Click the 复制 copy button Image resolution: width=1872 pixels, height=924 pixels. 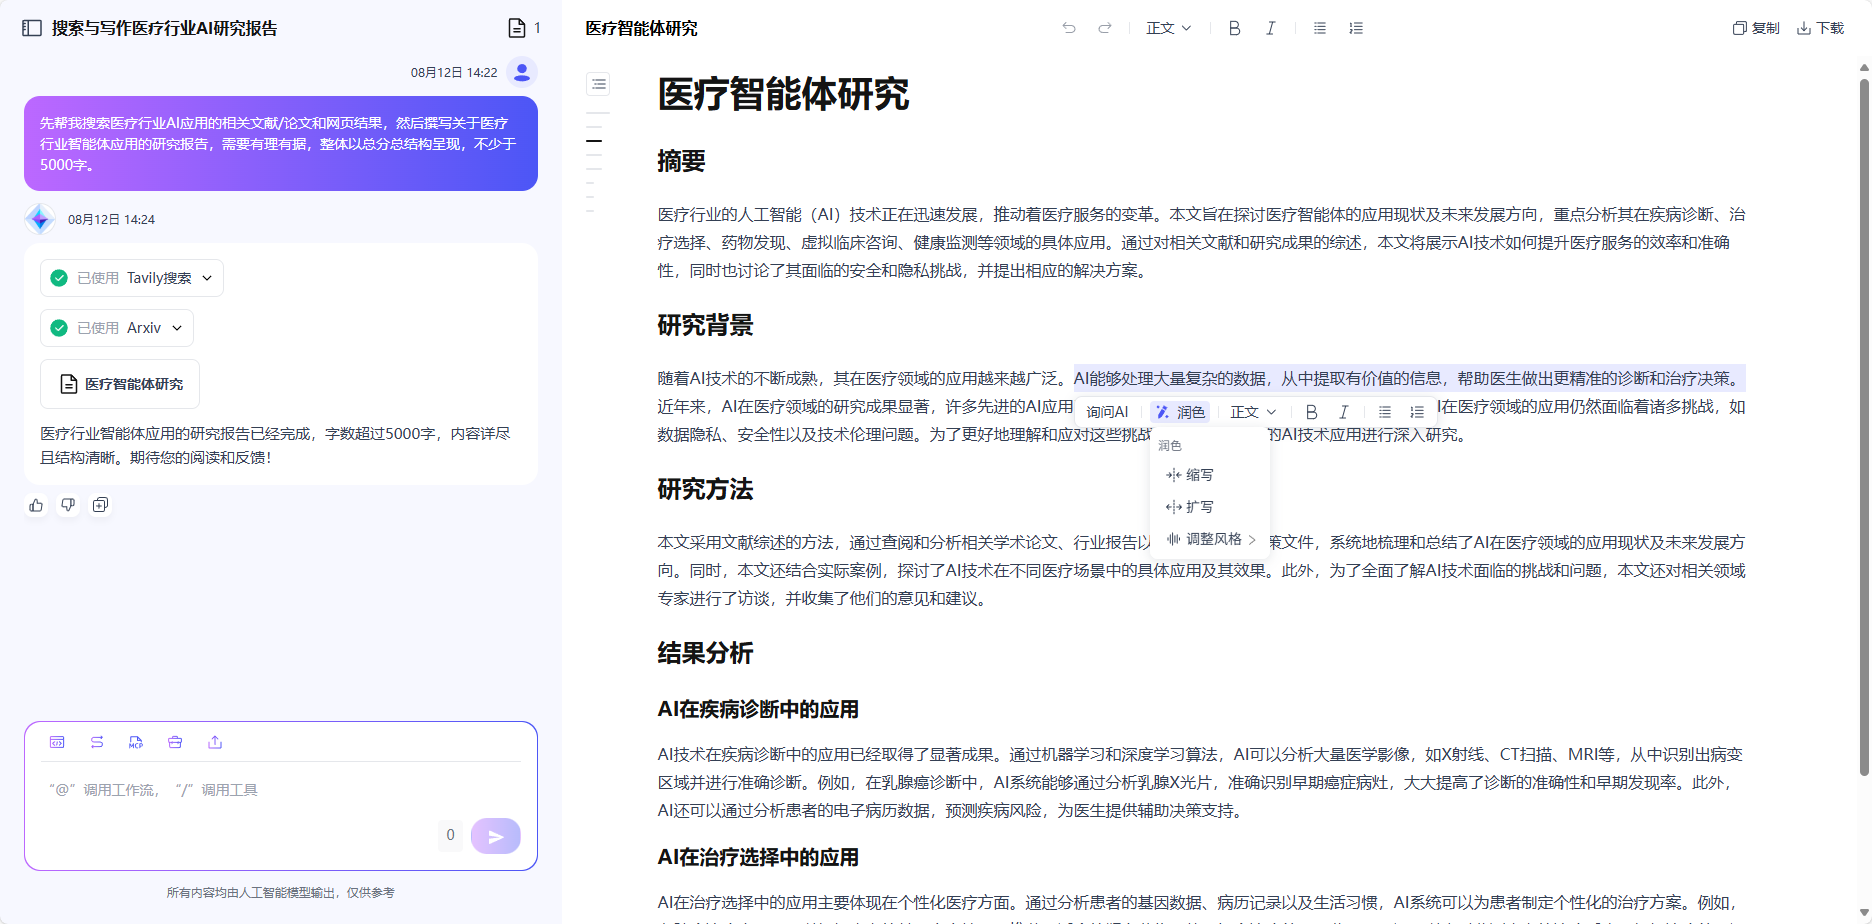pyautogui.click(x=1756, y=28)
